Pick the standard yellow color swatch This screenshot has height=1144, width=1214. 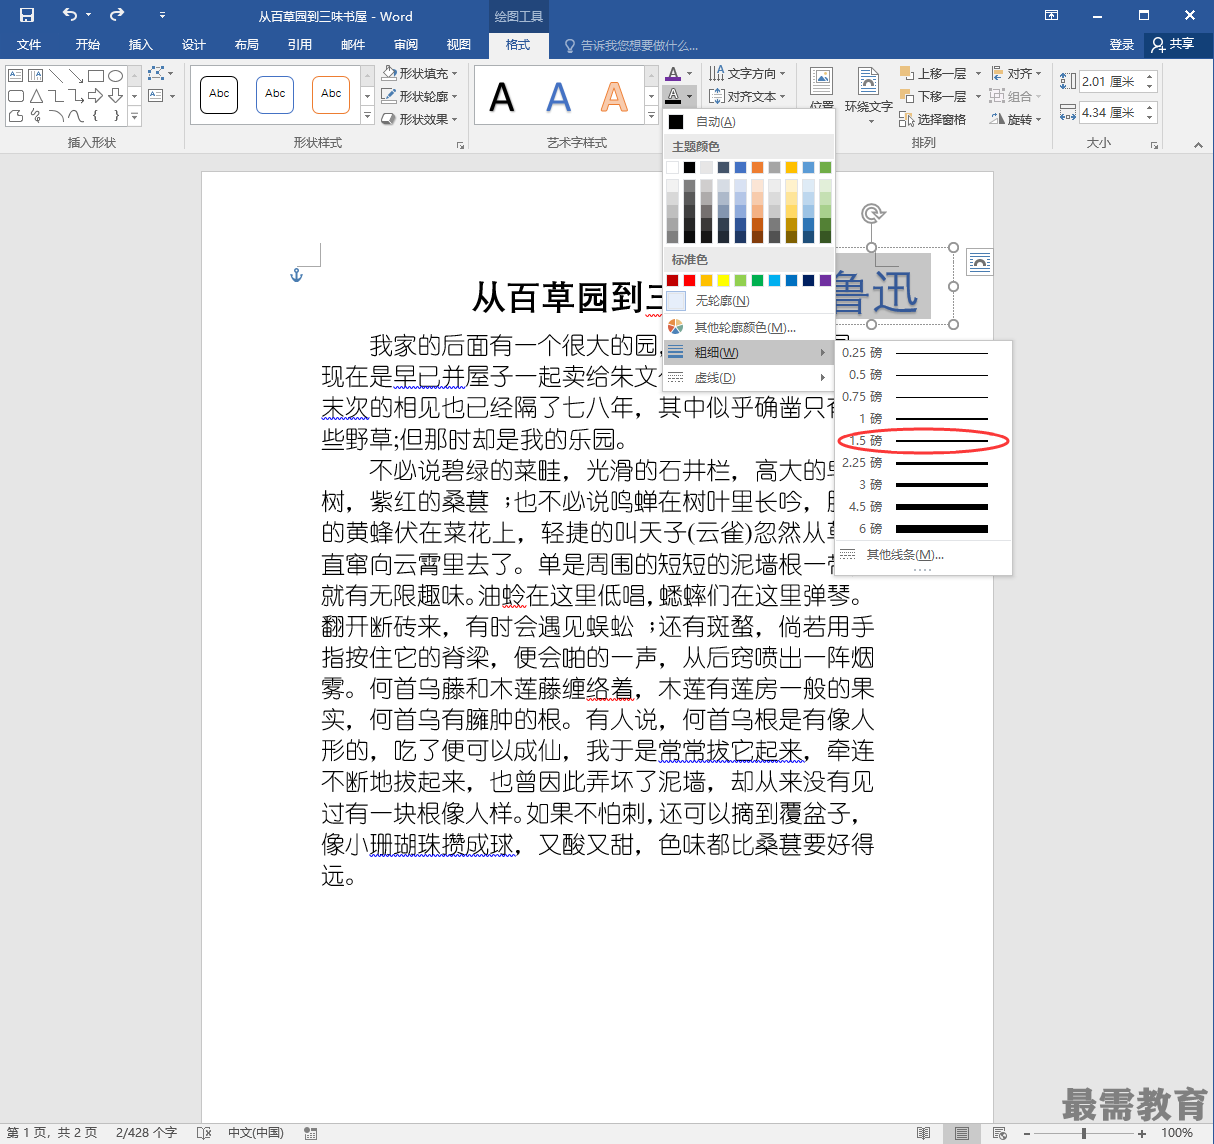(723, 281)
